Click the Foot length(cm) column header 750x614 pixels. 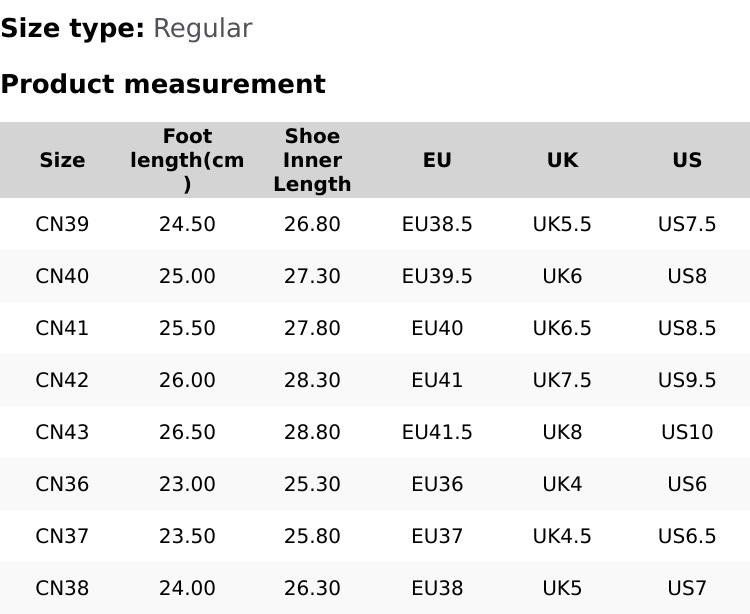(x=187, y=160)
